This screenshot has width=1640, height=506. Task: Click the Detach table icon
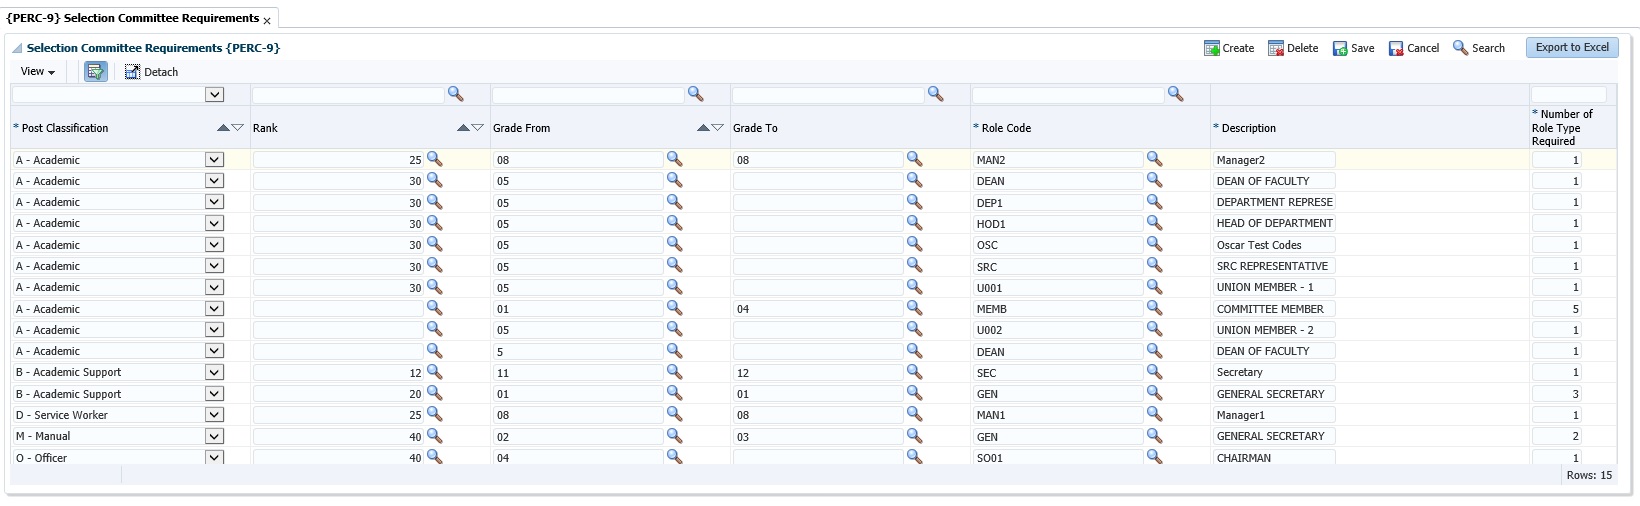pos(132,72)
